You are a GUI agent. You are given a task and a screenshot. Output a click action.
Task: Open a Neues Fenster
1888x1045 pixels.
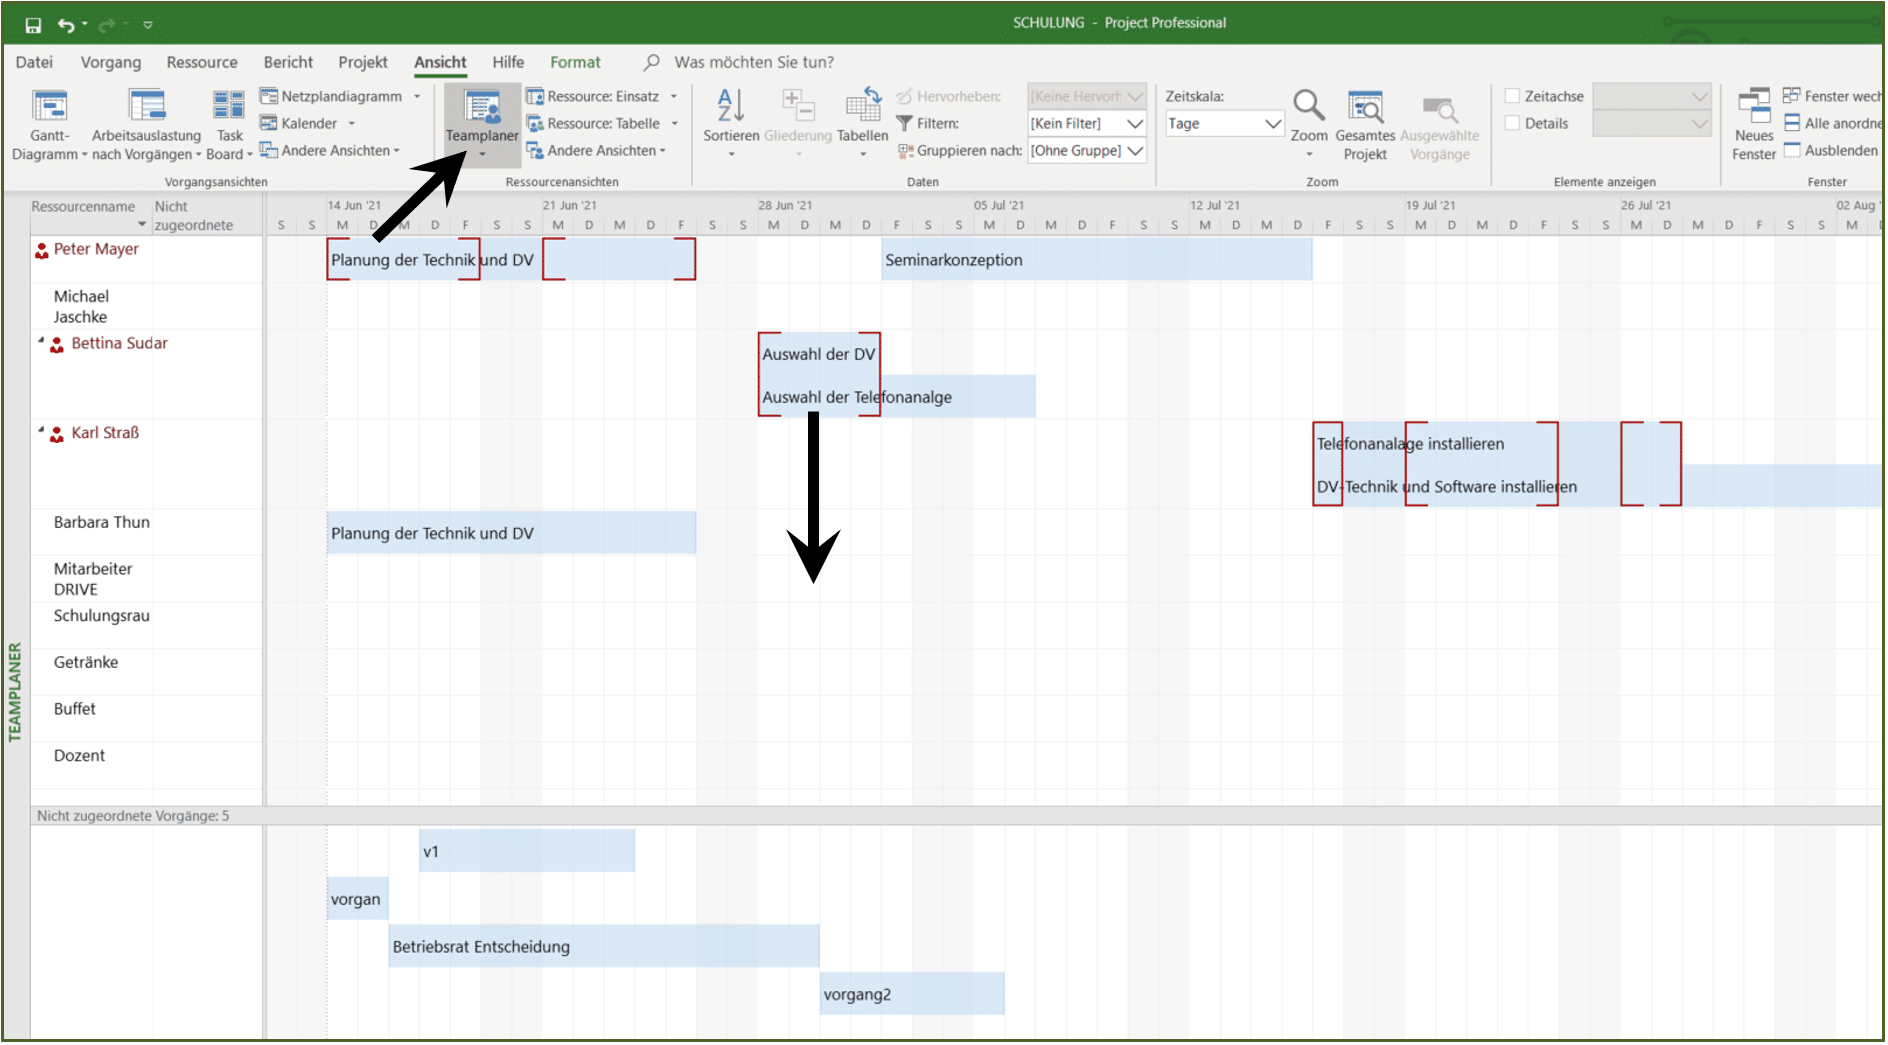(1754, 106)
